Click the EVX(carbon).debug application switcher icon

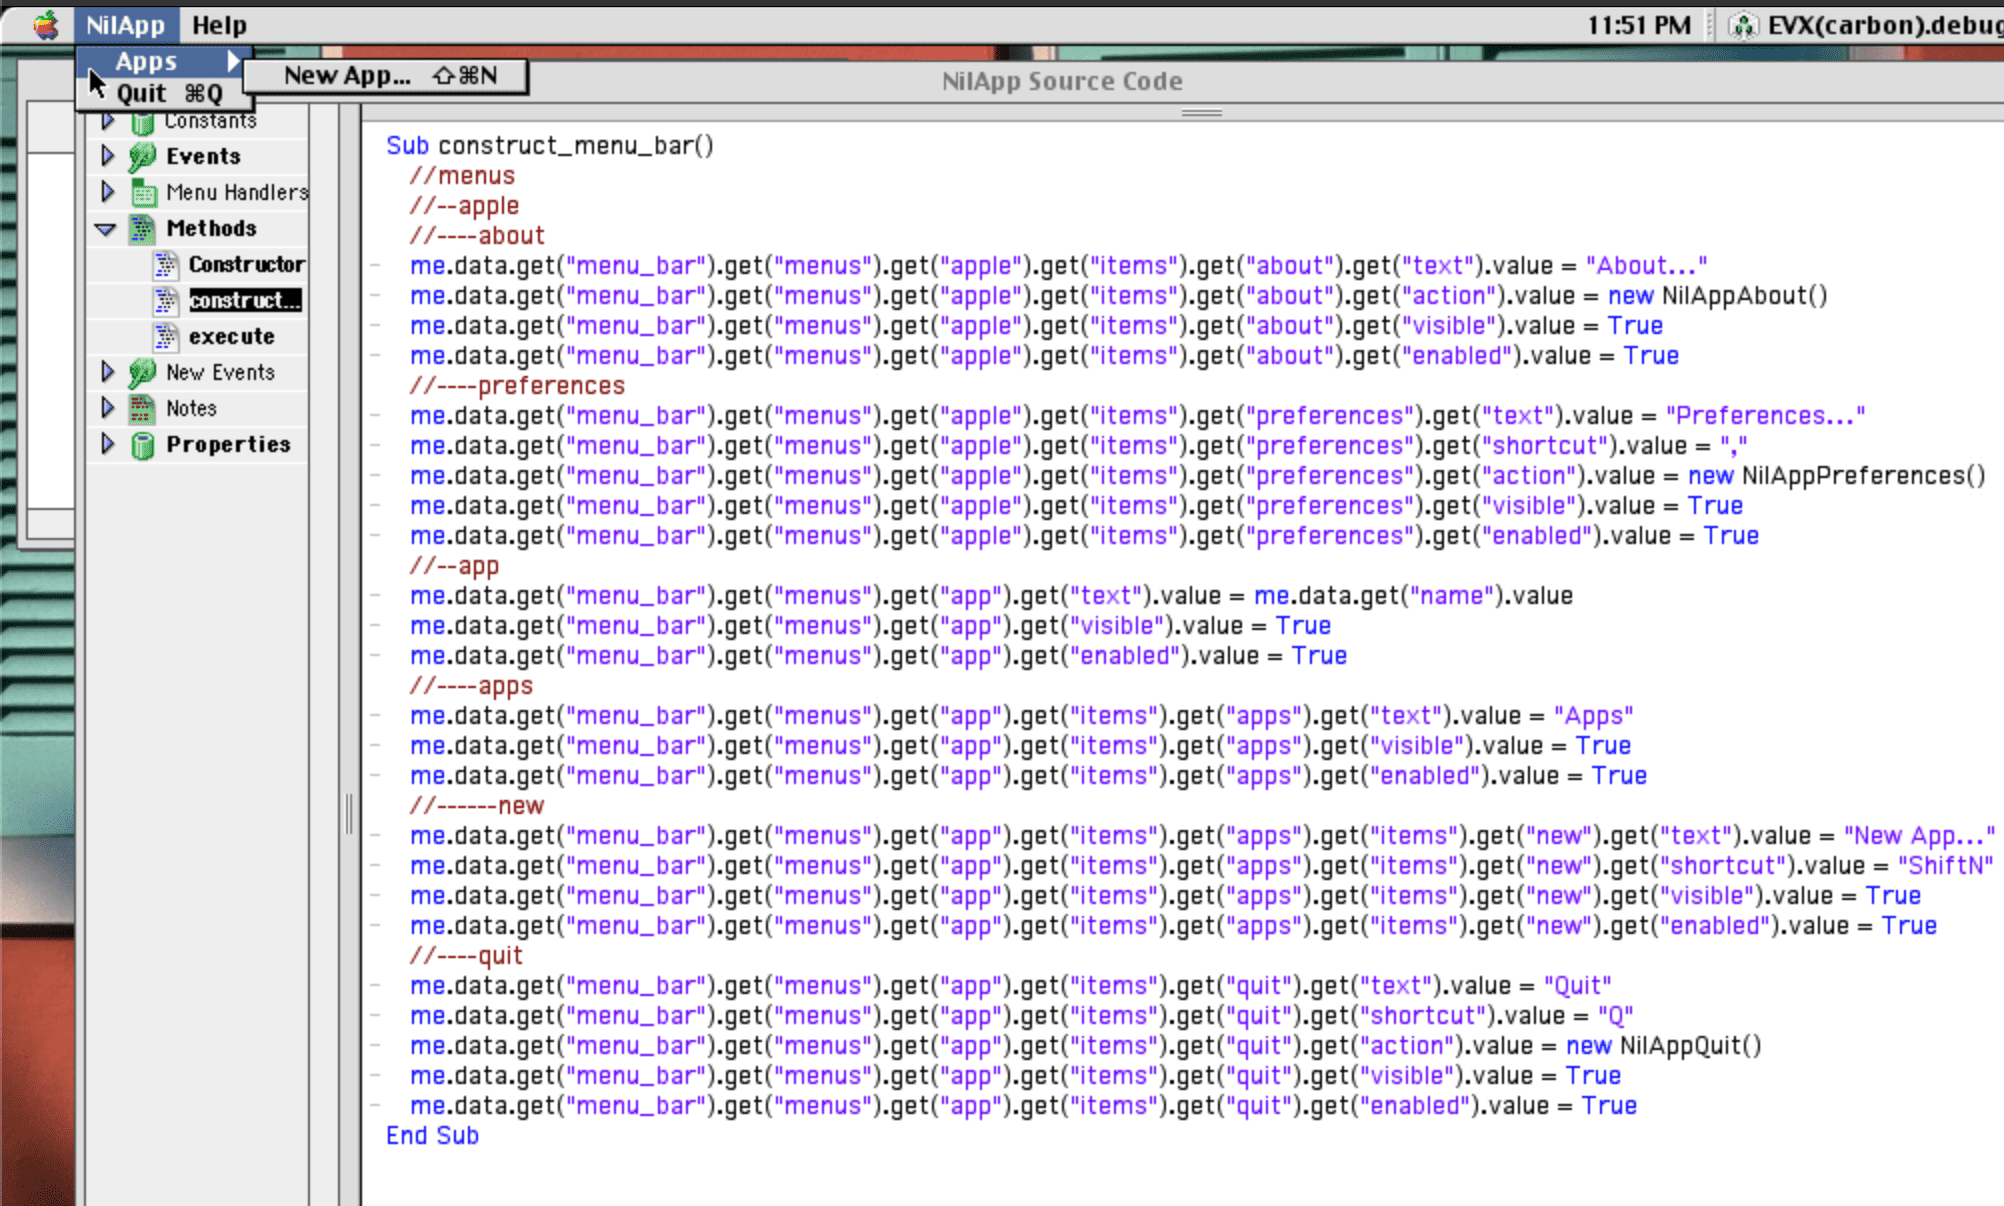click(x=1743, y=25)
